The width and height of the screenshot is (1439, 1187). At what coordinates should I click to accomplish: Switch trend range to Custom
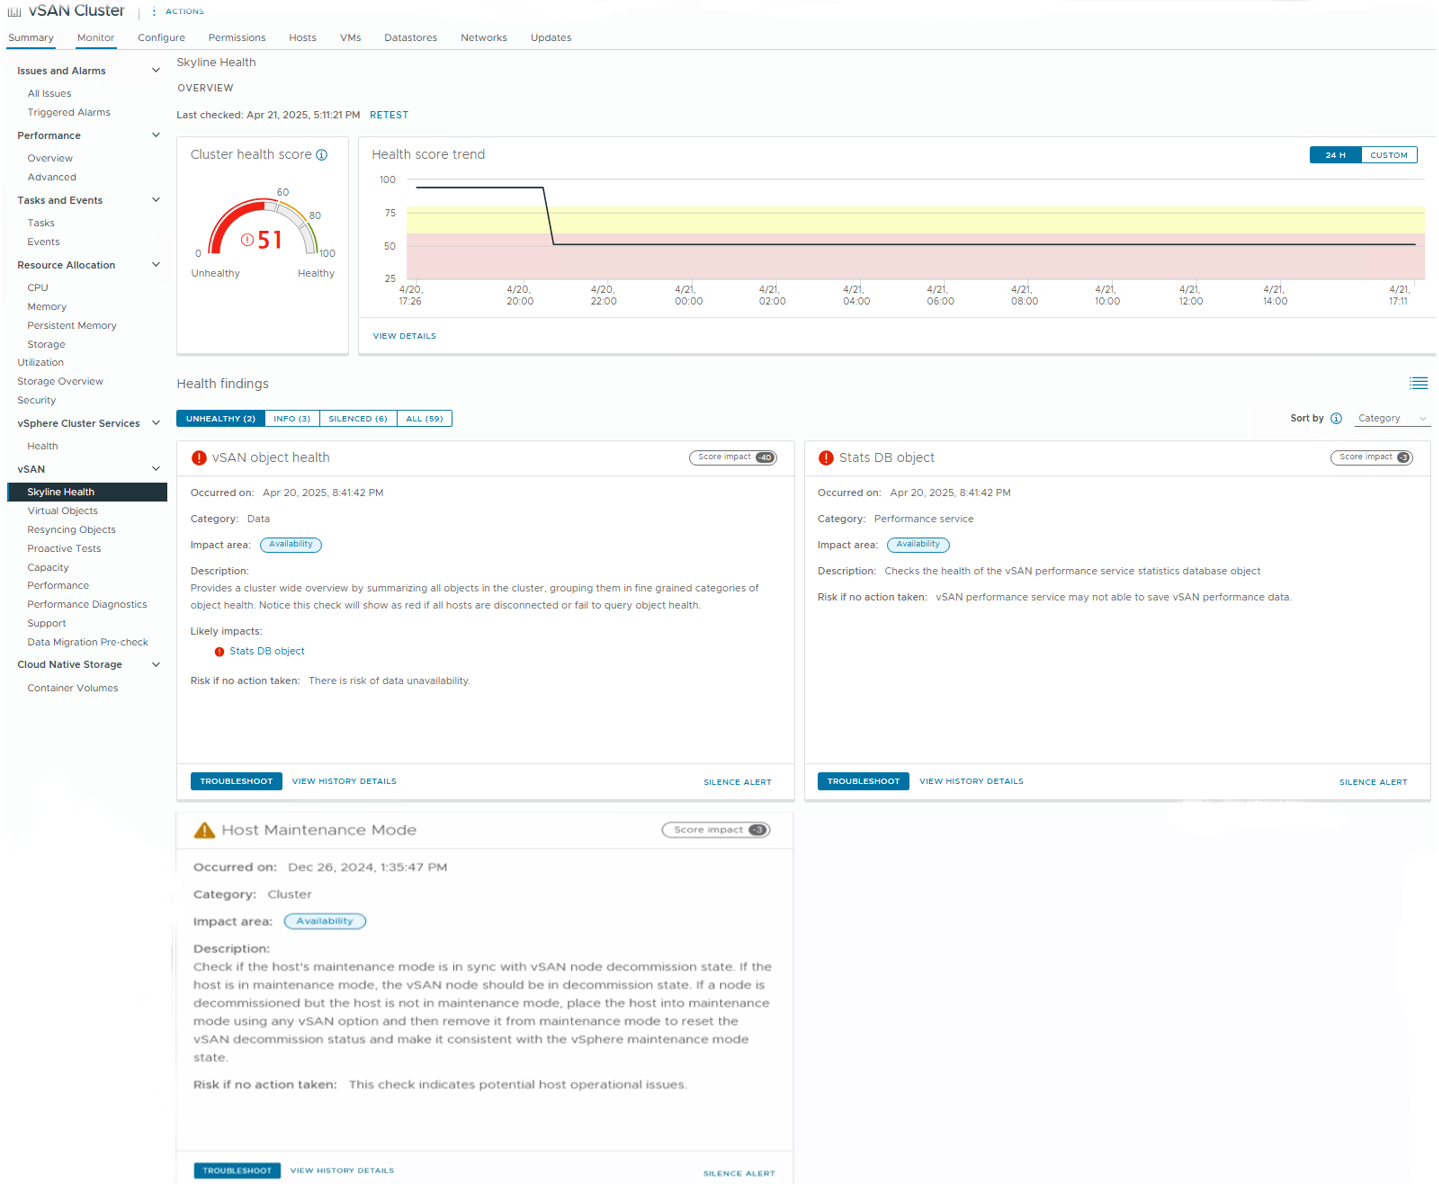1388,155
